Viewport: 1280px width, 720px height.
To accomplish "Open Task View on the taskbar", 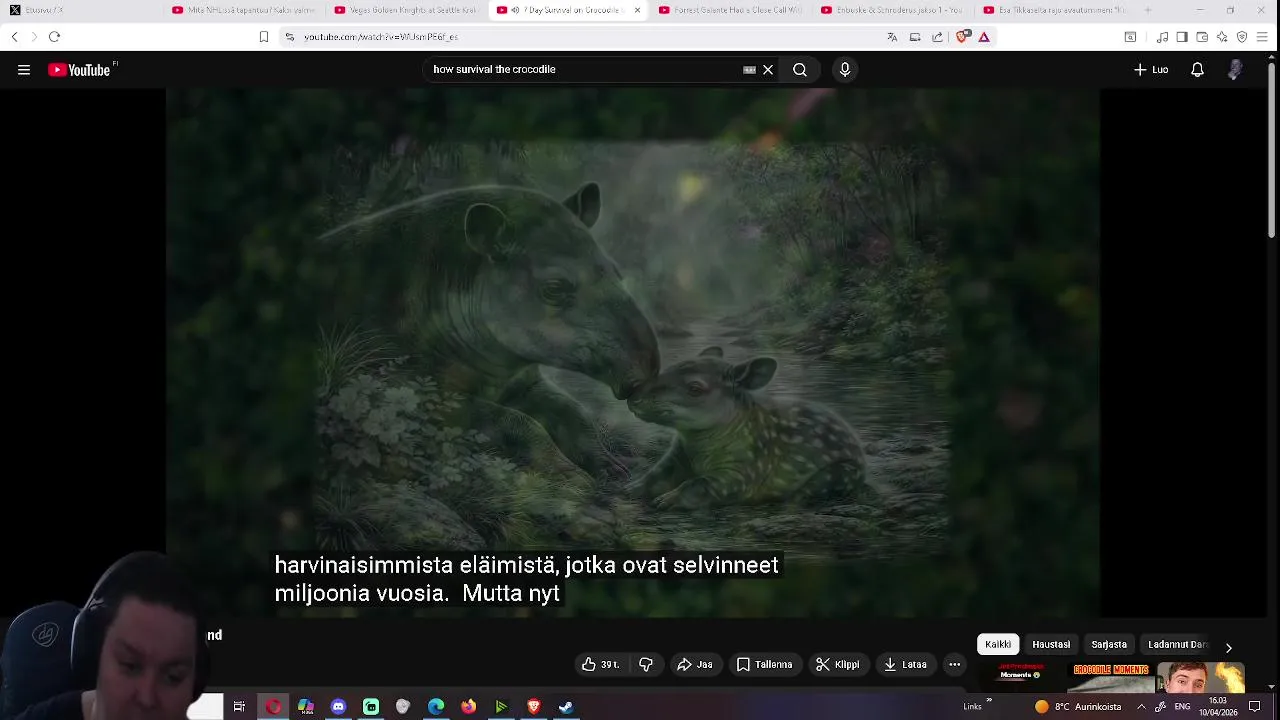I will 239,707.
